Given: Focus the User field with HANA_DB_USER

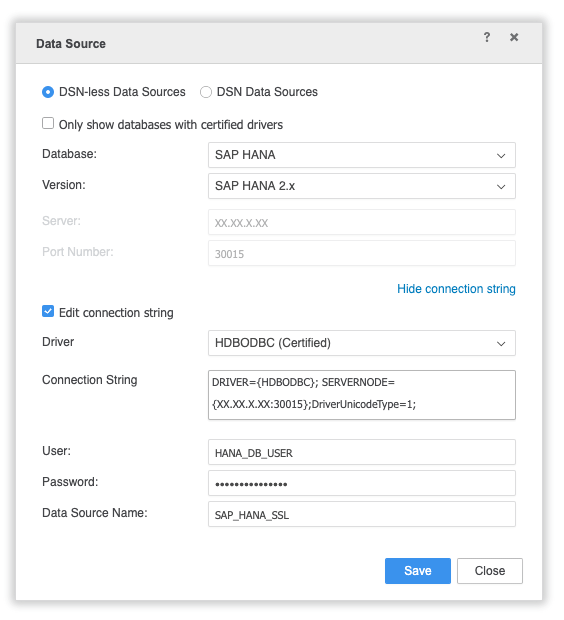Looking at the screenshot, I should tap(361, 452).
